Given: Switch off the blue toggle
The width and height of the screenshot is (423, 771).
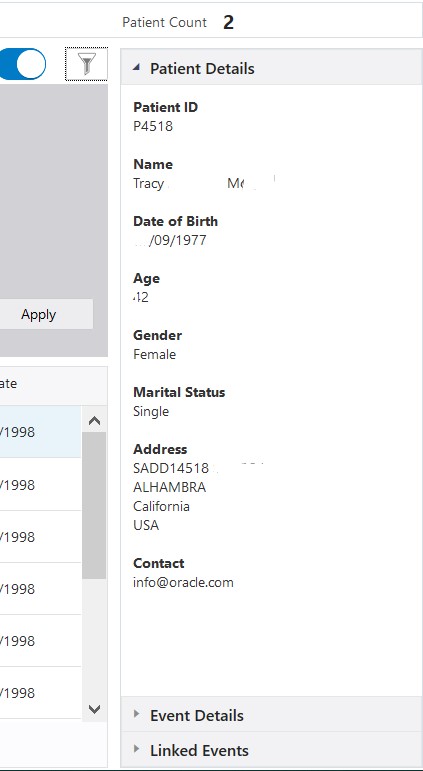Looking at the screenshot, I should pos(23,64).
